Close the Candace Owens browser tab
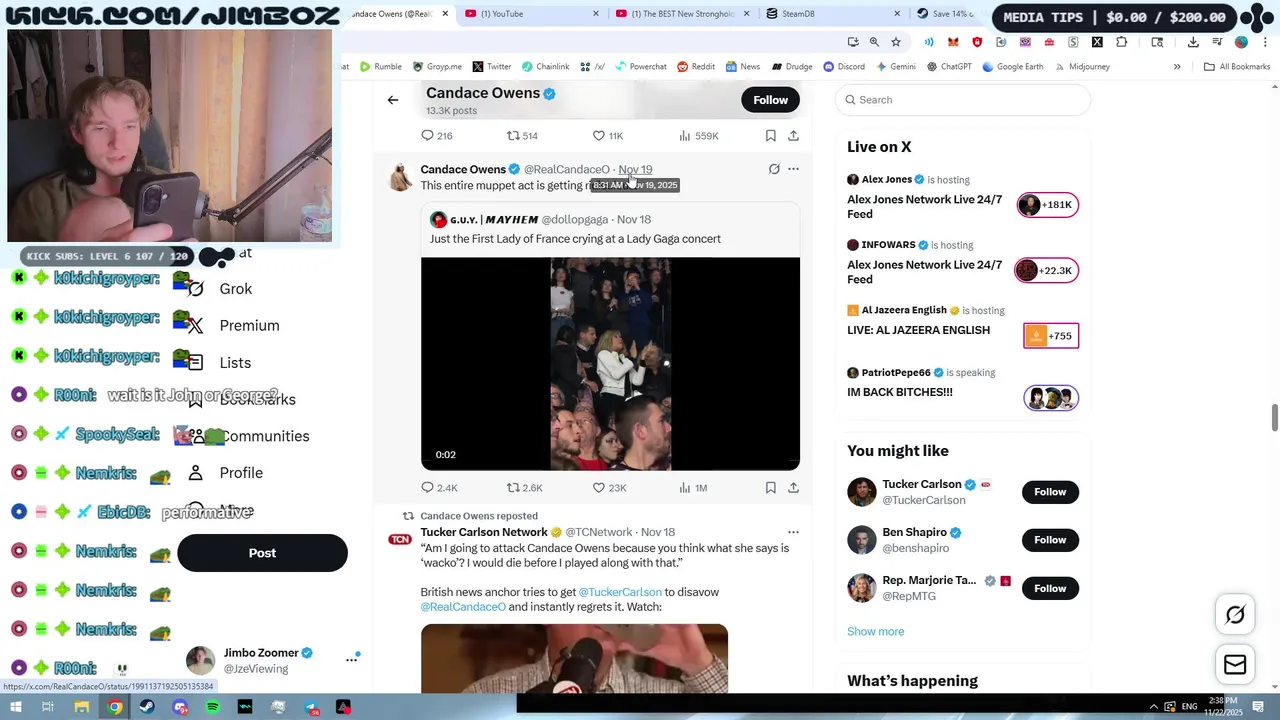The width and height of the screenshot is (1280, 720). 444,14
